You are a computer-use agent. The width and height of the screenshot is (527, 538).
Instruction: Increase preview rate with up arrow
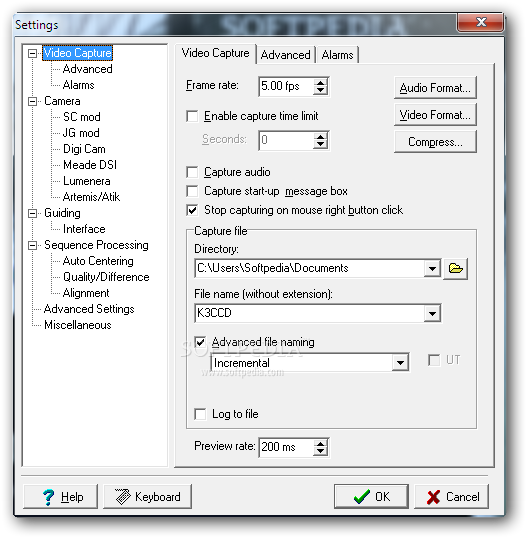320,444
